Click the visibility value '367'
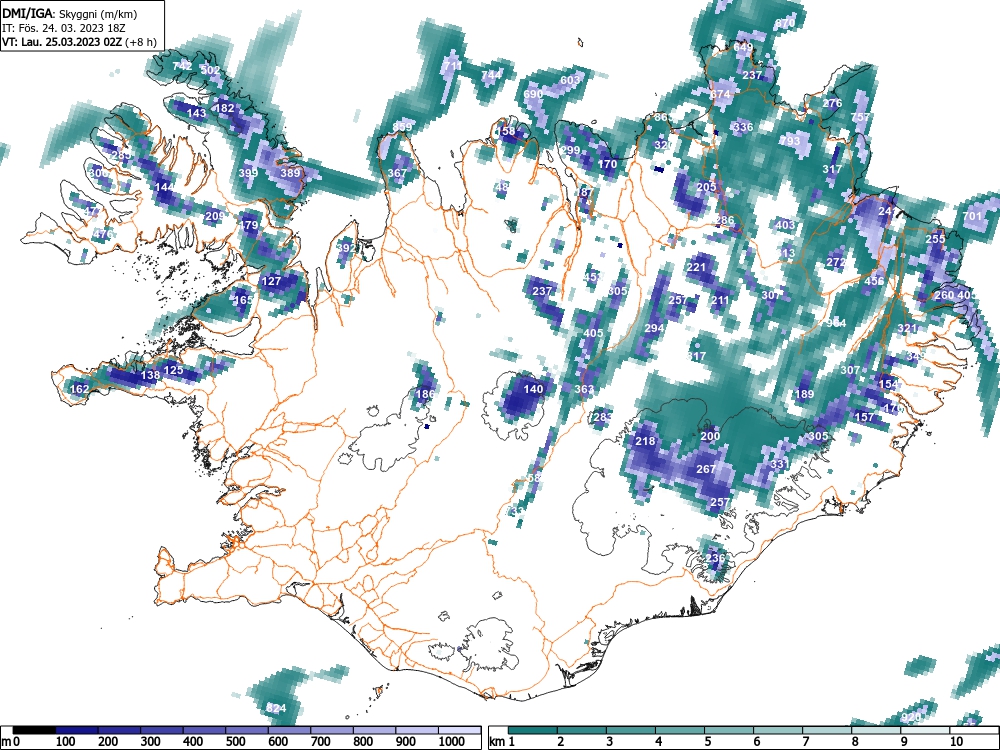 [x=397, y=173]
